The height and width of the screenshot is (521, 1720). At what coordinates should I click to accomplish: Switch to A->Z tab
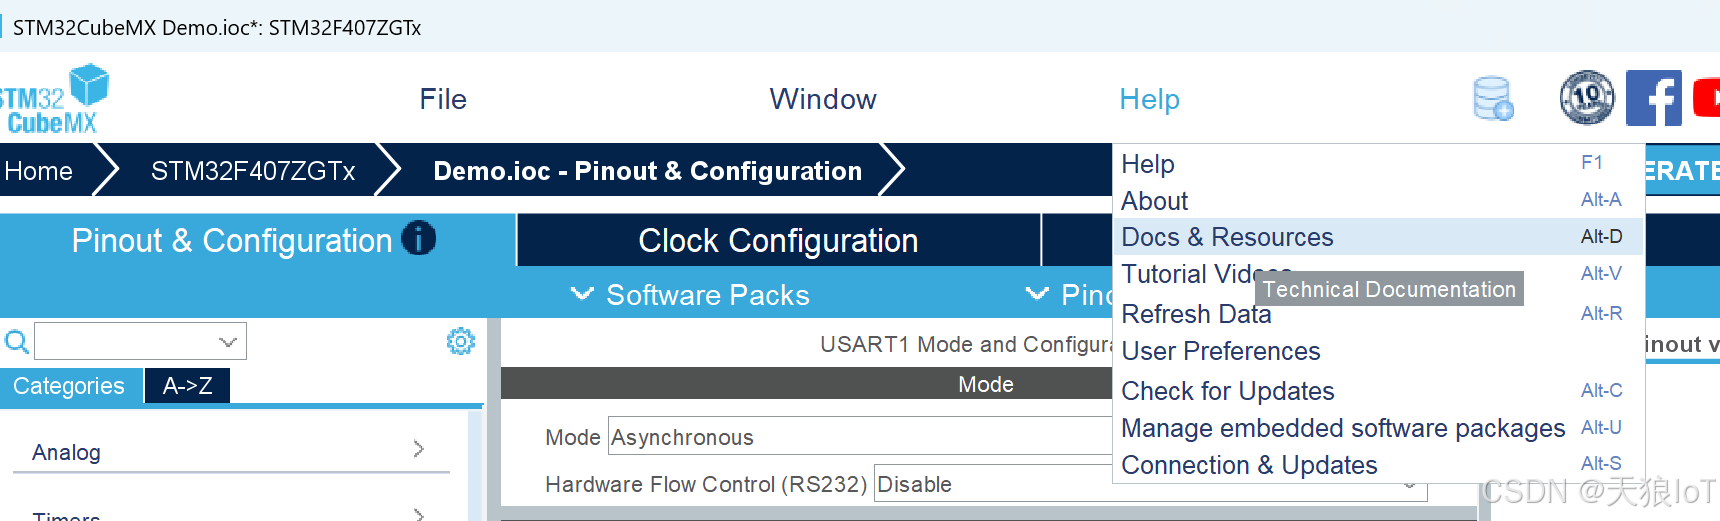[188, 386]
